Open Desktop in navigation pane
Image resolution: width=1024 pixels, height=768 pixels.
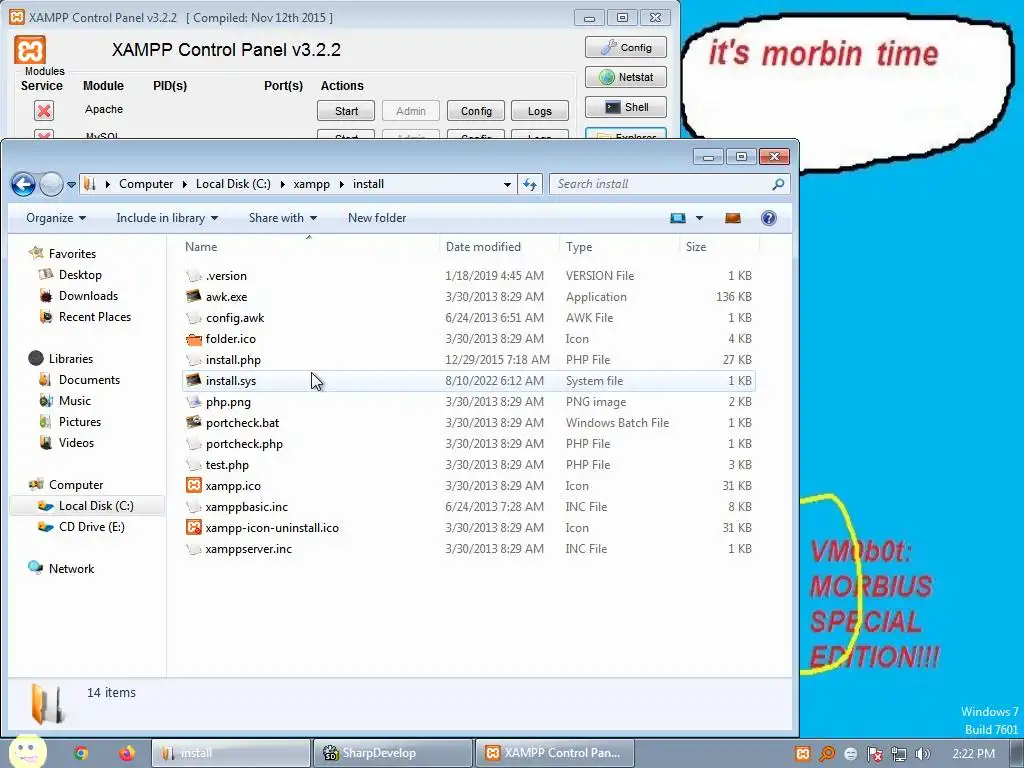80,275
